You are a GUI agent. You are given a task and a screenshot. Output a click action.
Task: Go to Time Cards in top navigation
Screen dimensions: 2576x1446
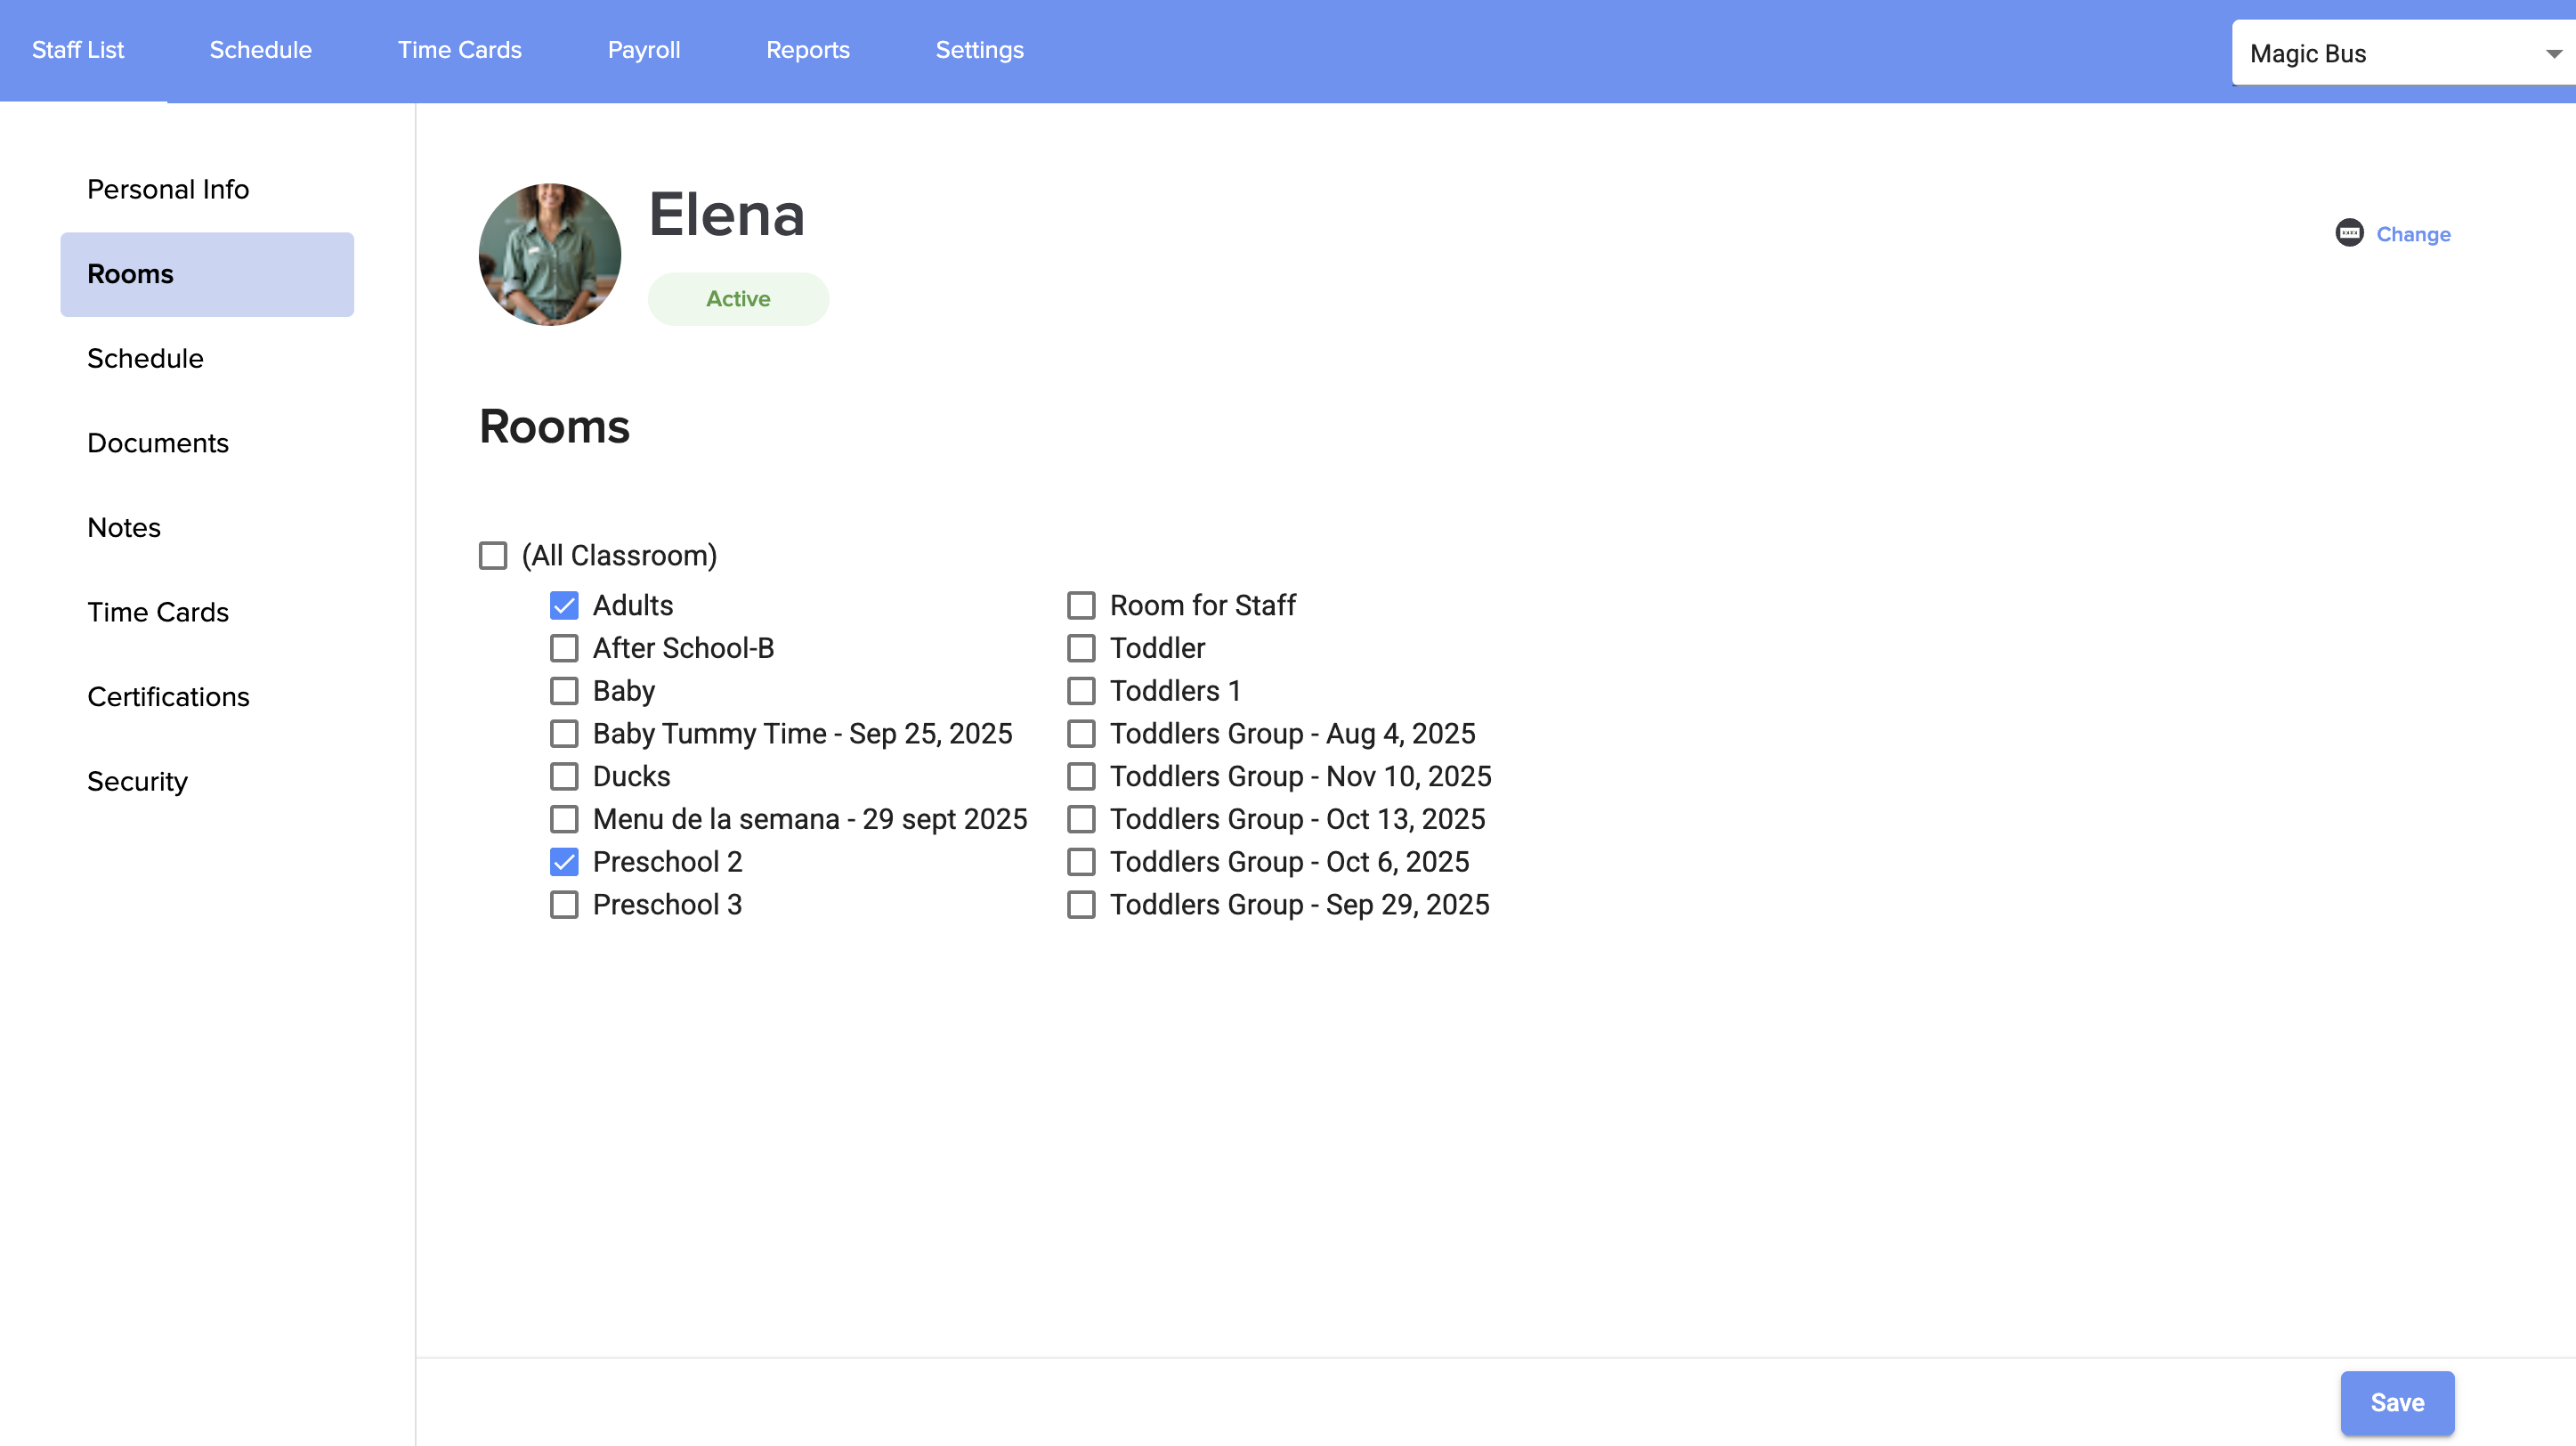[459, 50]
